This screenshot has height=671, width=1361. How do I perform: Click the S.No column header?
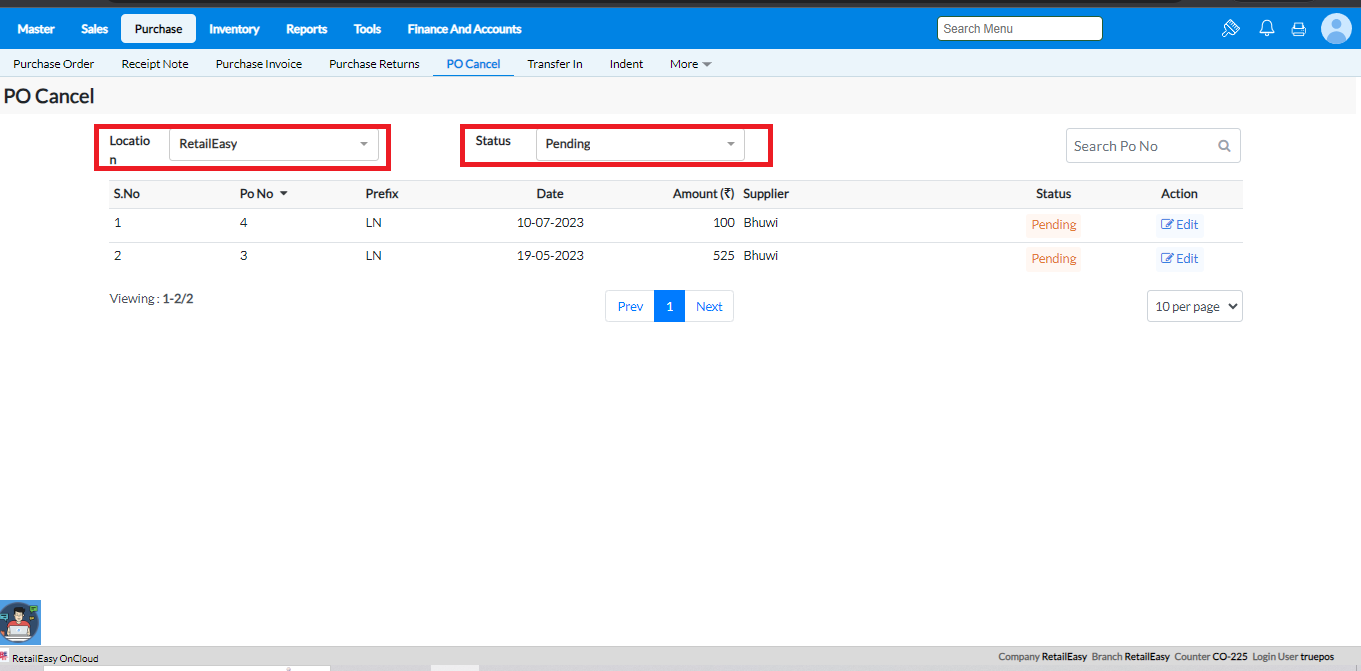[126, 194]
